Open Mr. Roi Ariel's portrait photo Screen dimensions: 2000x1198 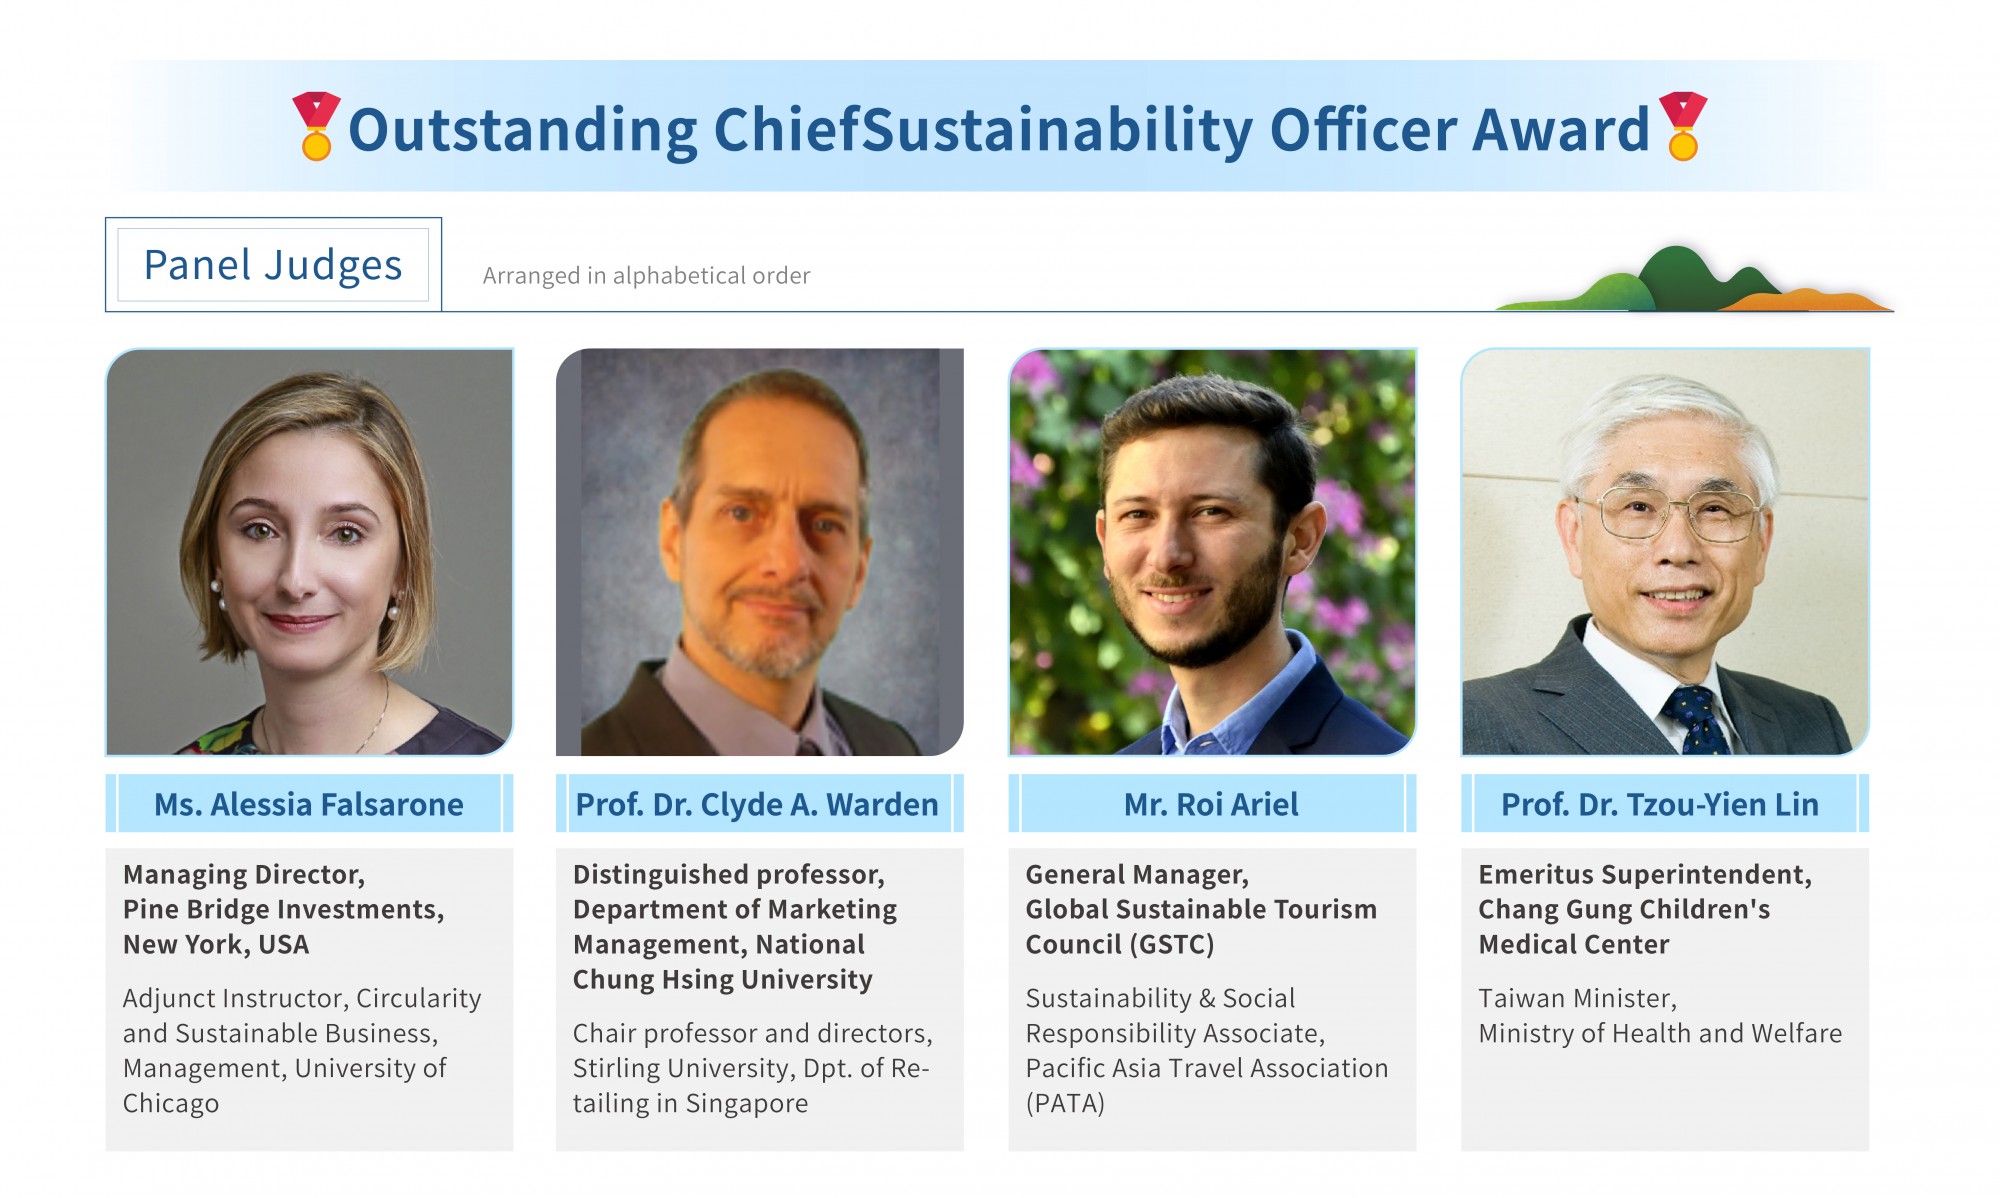1212,552
